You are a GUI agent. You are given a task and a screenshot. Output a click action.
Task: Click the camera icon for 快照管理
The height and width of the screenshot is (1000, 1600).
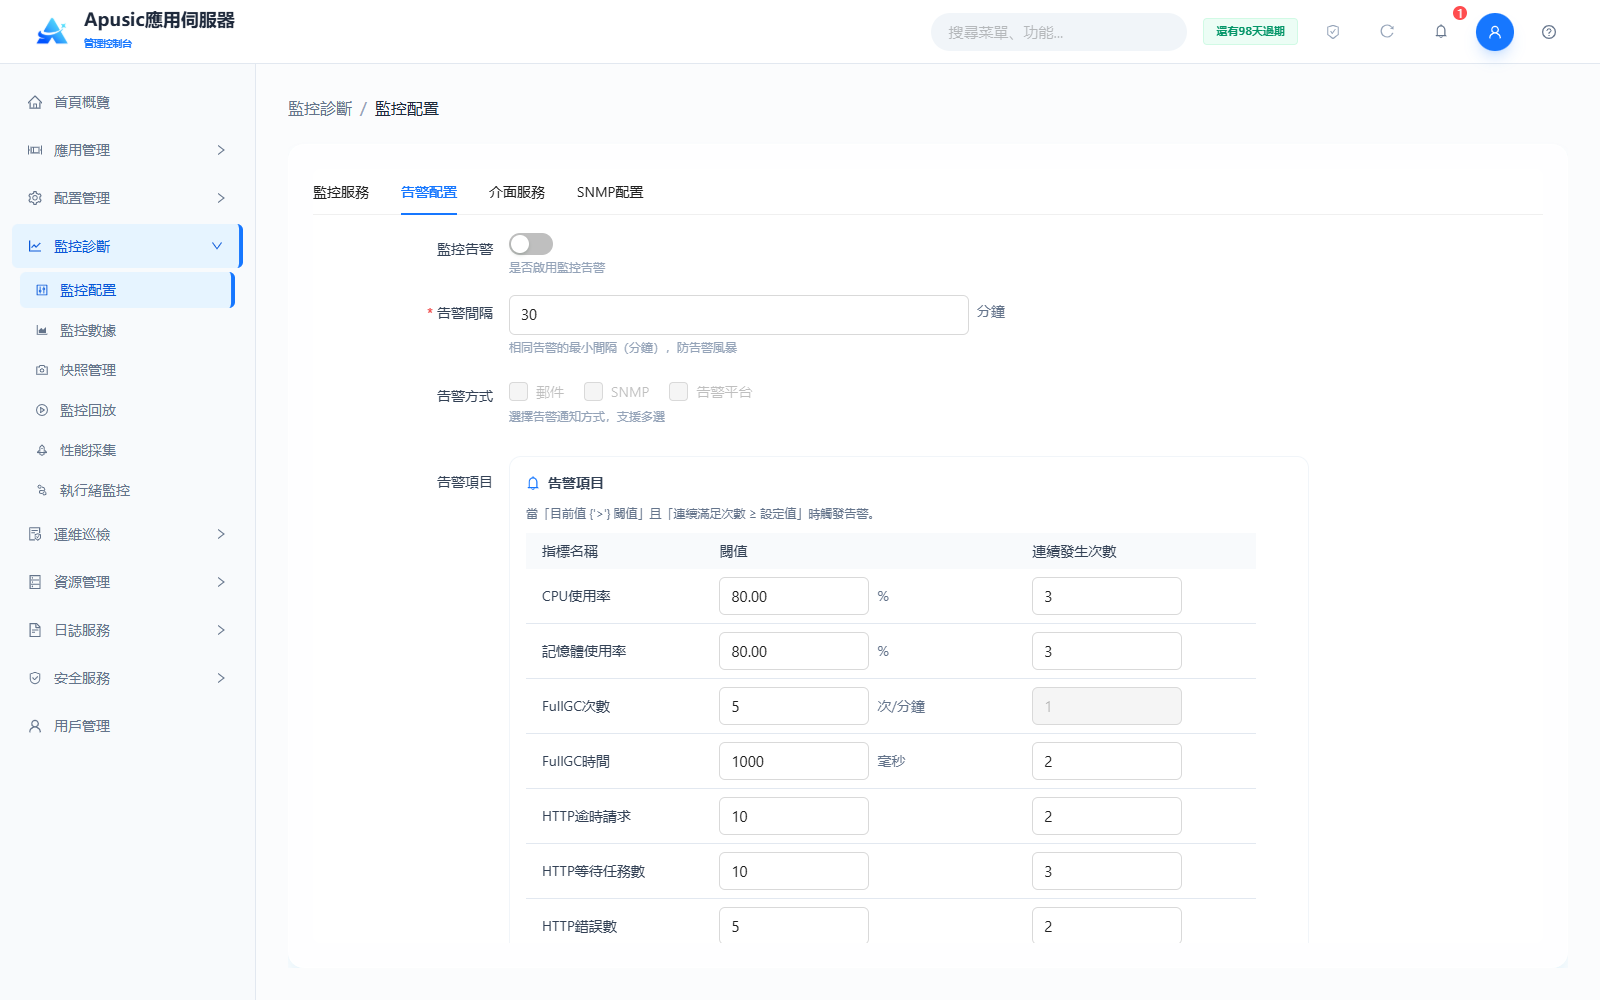pos(42,370)
